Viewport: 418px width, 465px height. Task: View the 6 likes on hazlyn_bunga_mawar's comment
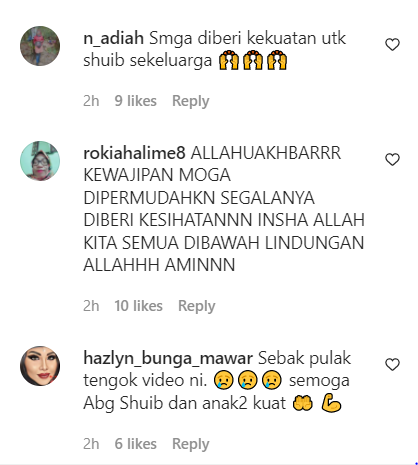136,444
